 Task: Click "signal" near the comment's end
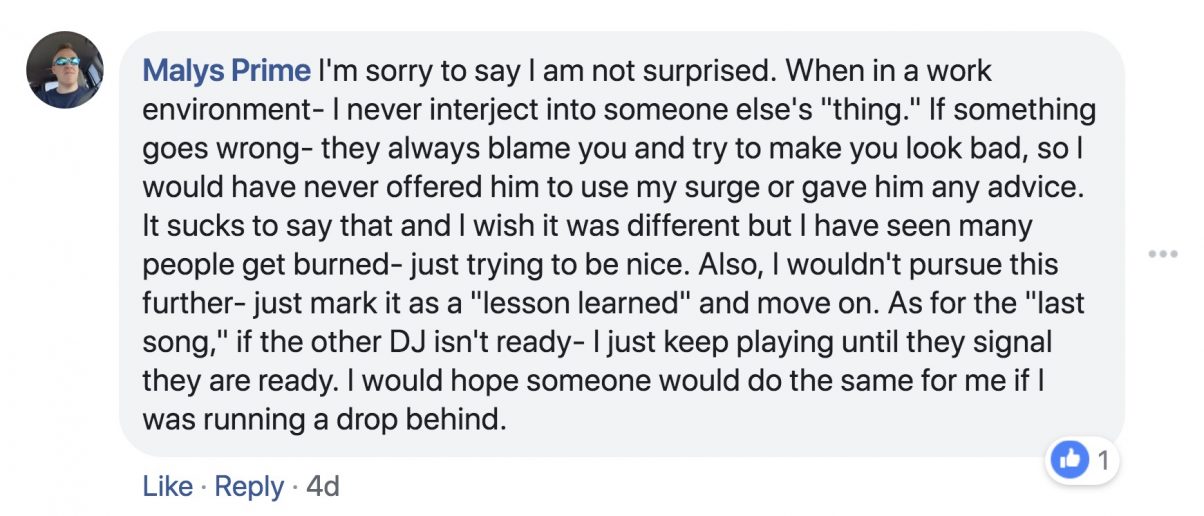click(1003, 343)
